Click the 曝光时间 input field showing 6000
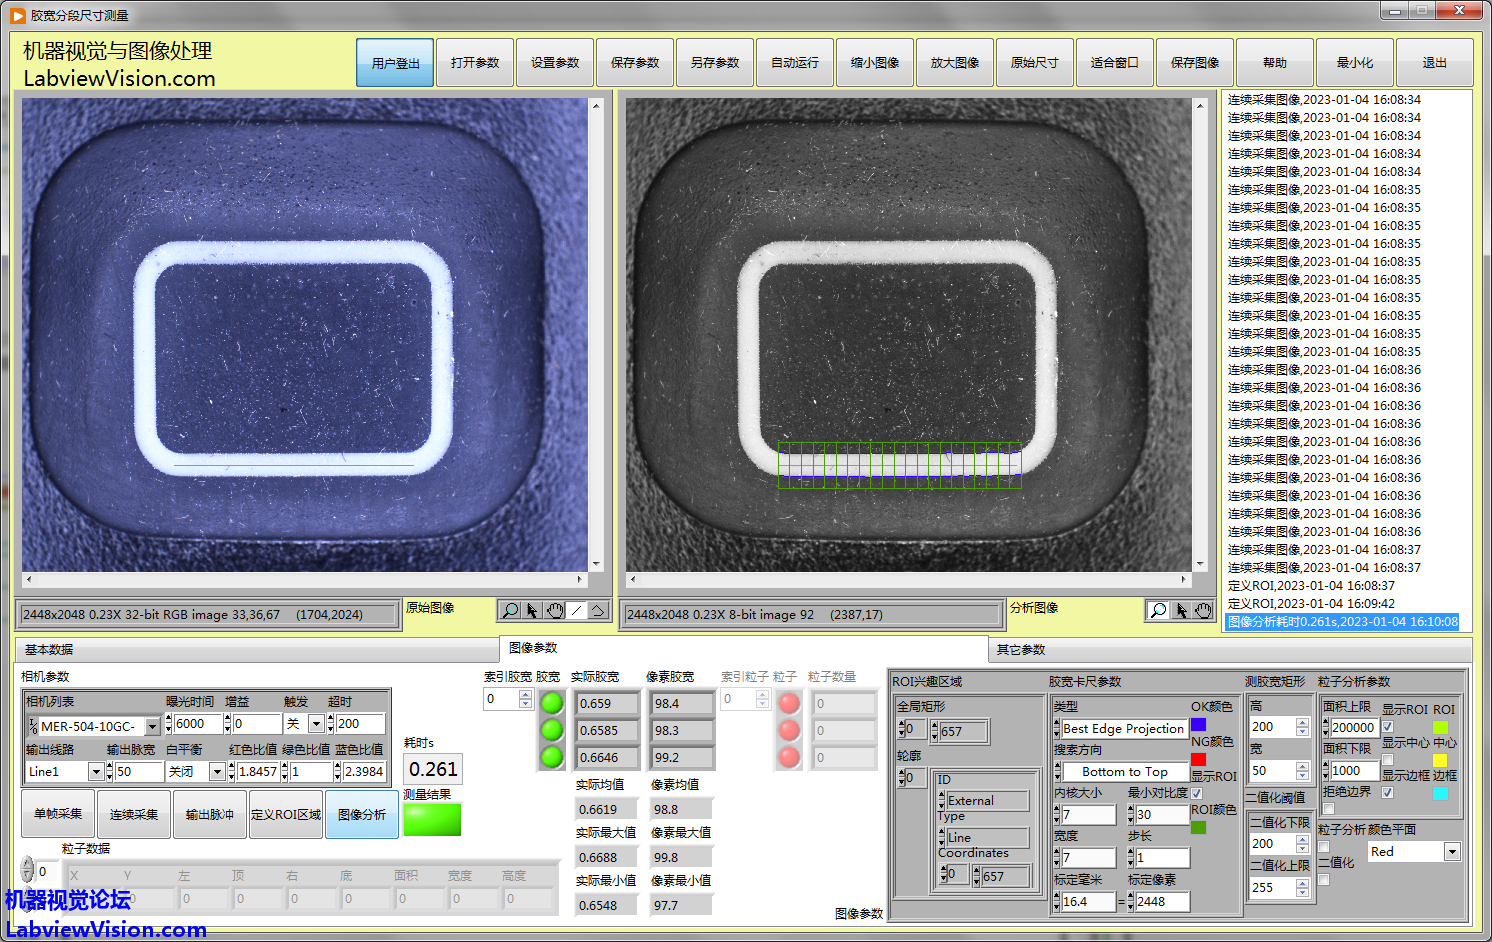 pos(196,724)
